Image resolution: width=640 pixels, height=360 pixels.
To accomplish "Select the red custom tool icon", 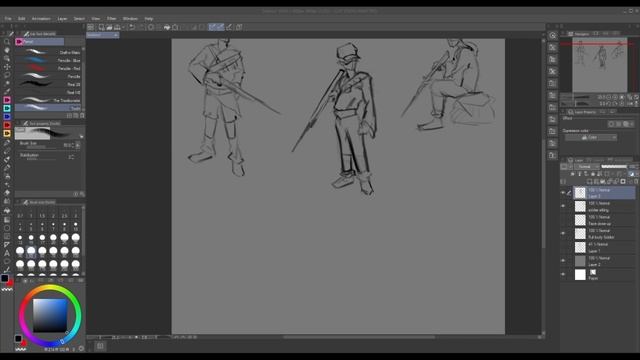I will tap(7, 125).
